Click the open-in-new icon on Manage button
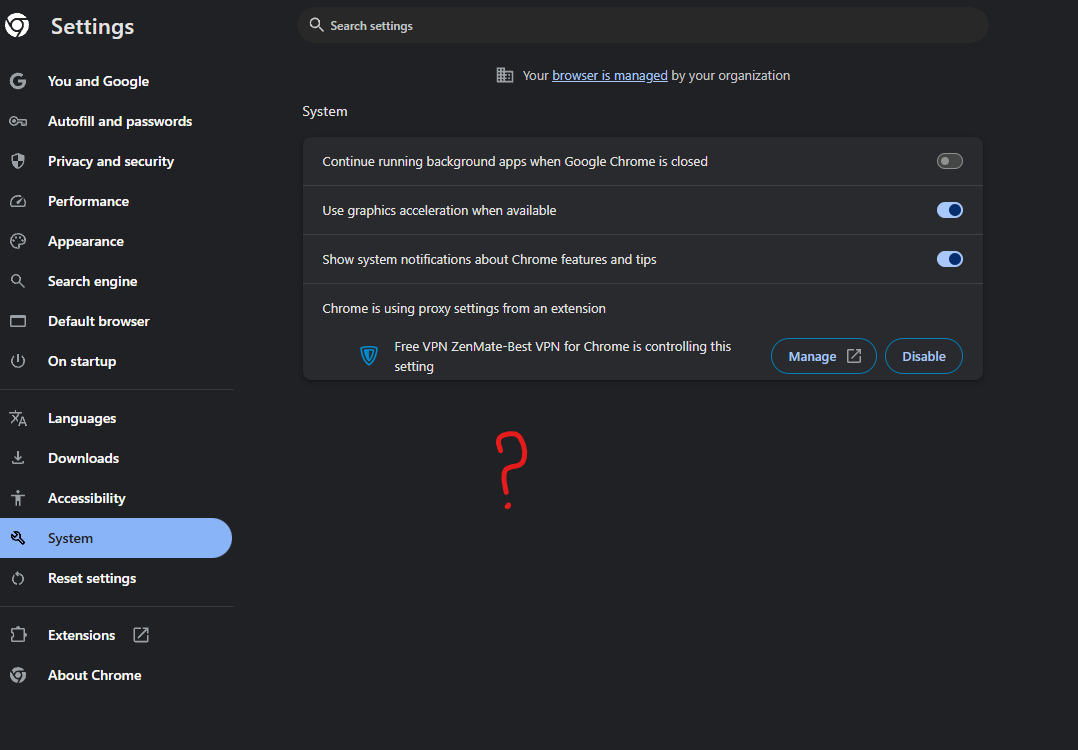The width and height of the screenshot is (1078, 750). [x=854, y=355]
